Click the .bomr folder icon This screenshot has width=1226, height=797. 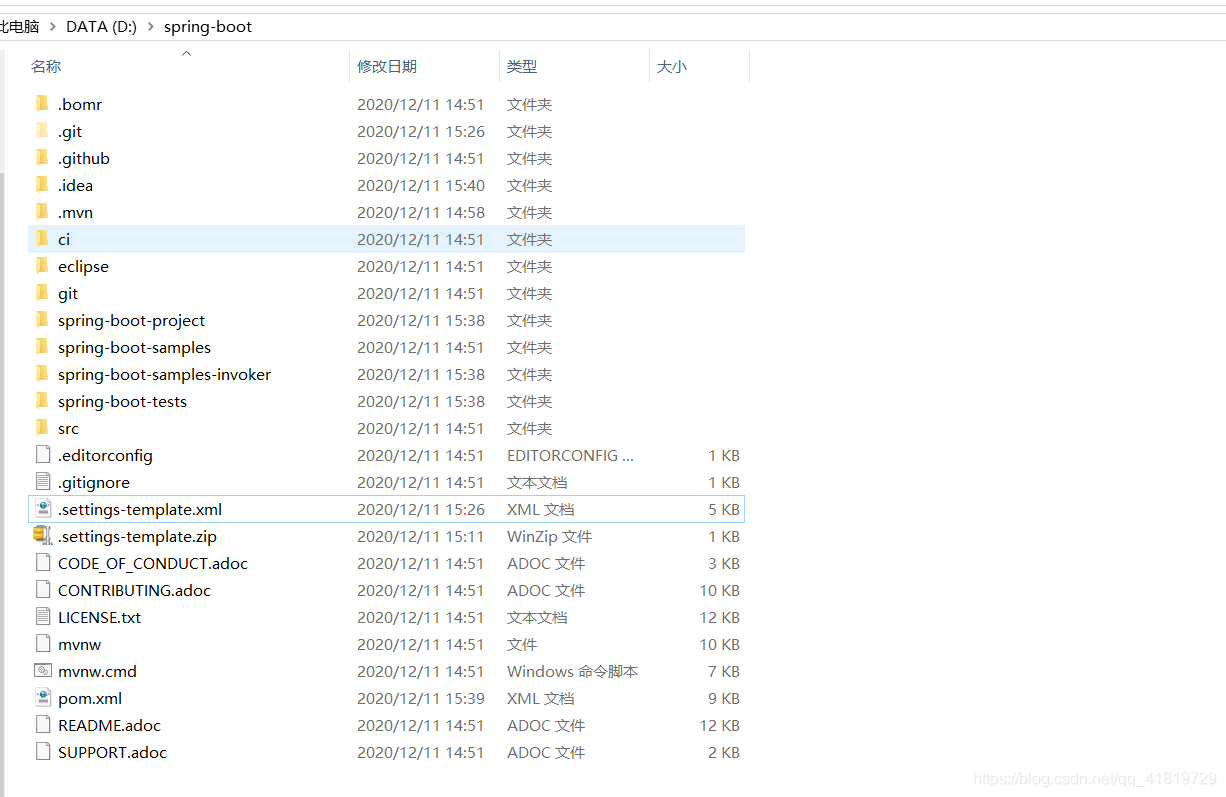click(x=42, y=104)
